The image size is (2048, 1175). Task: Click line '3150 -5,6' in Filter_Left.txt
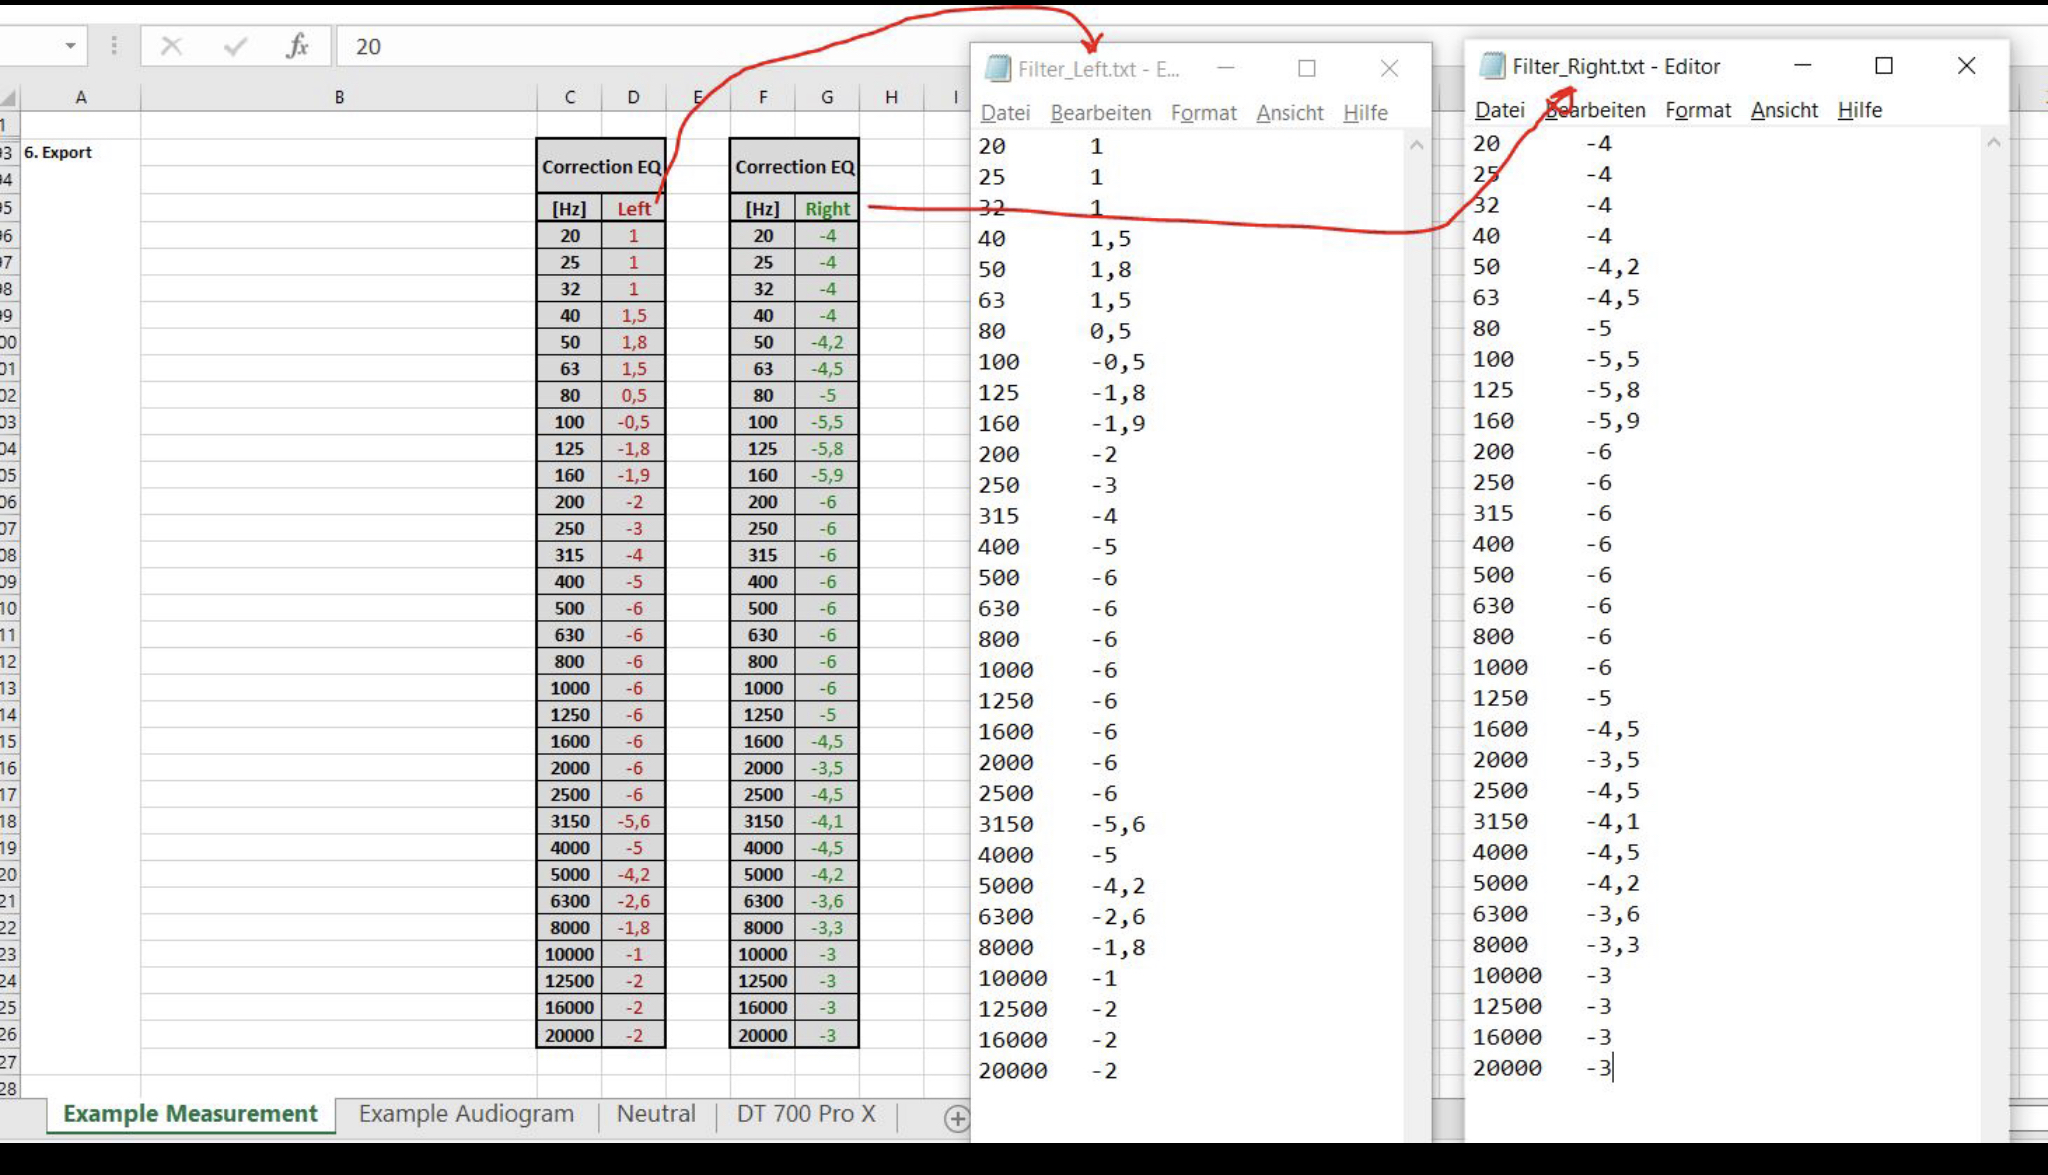click(1061, 825)
